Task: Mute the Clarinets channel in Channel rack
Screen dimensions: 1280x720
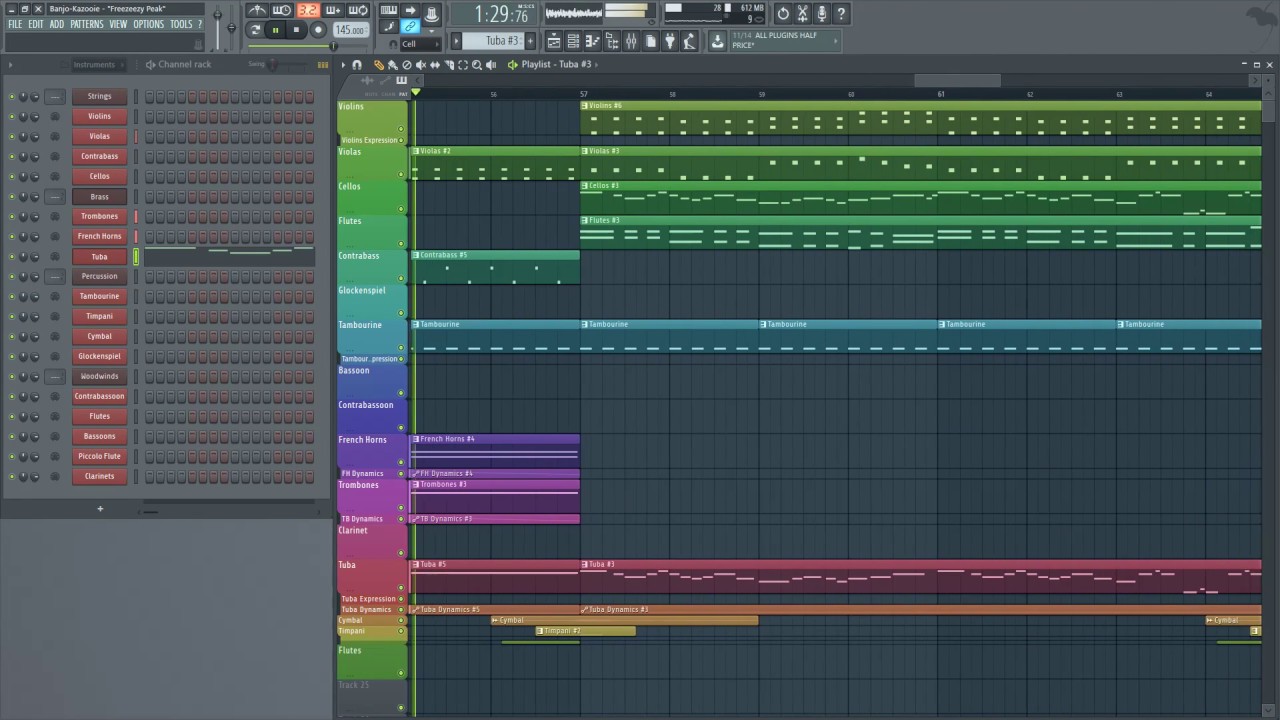Action: point(12,476)
